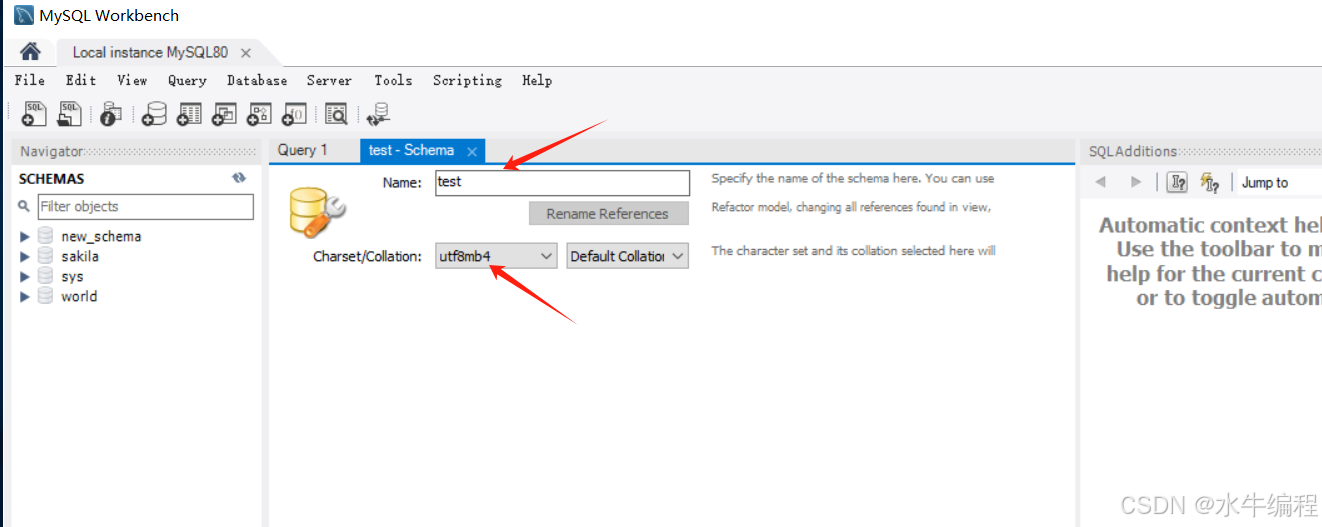Open the utf8mb4 charset dropdown

tap(496, 256)
